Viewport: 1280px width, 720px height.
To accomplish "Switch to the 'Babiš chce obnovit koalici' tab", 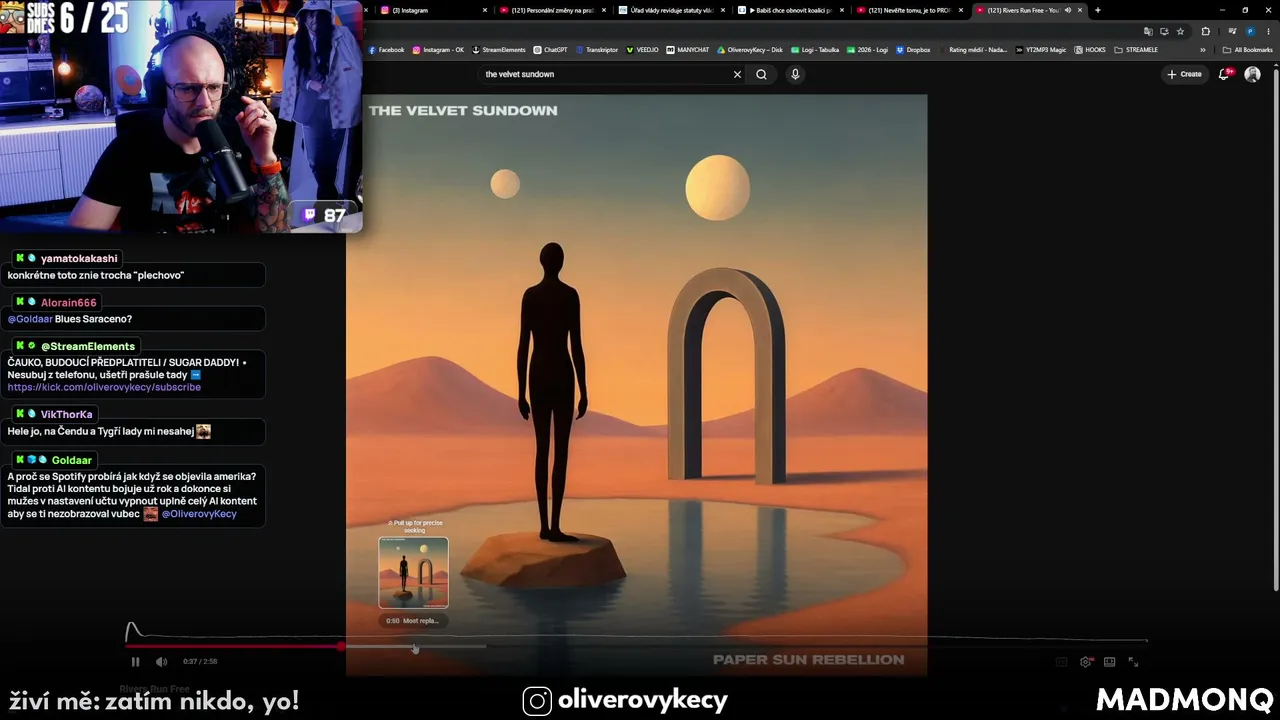I will tap(791, 10).
